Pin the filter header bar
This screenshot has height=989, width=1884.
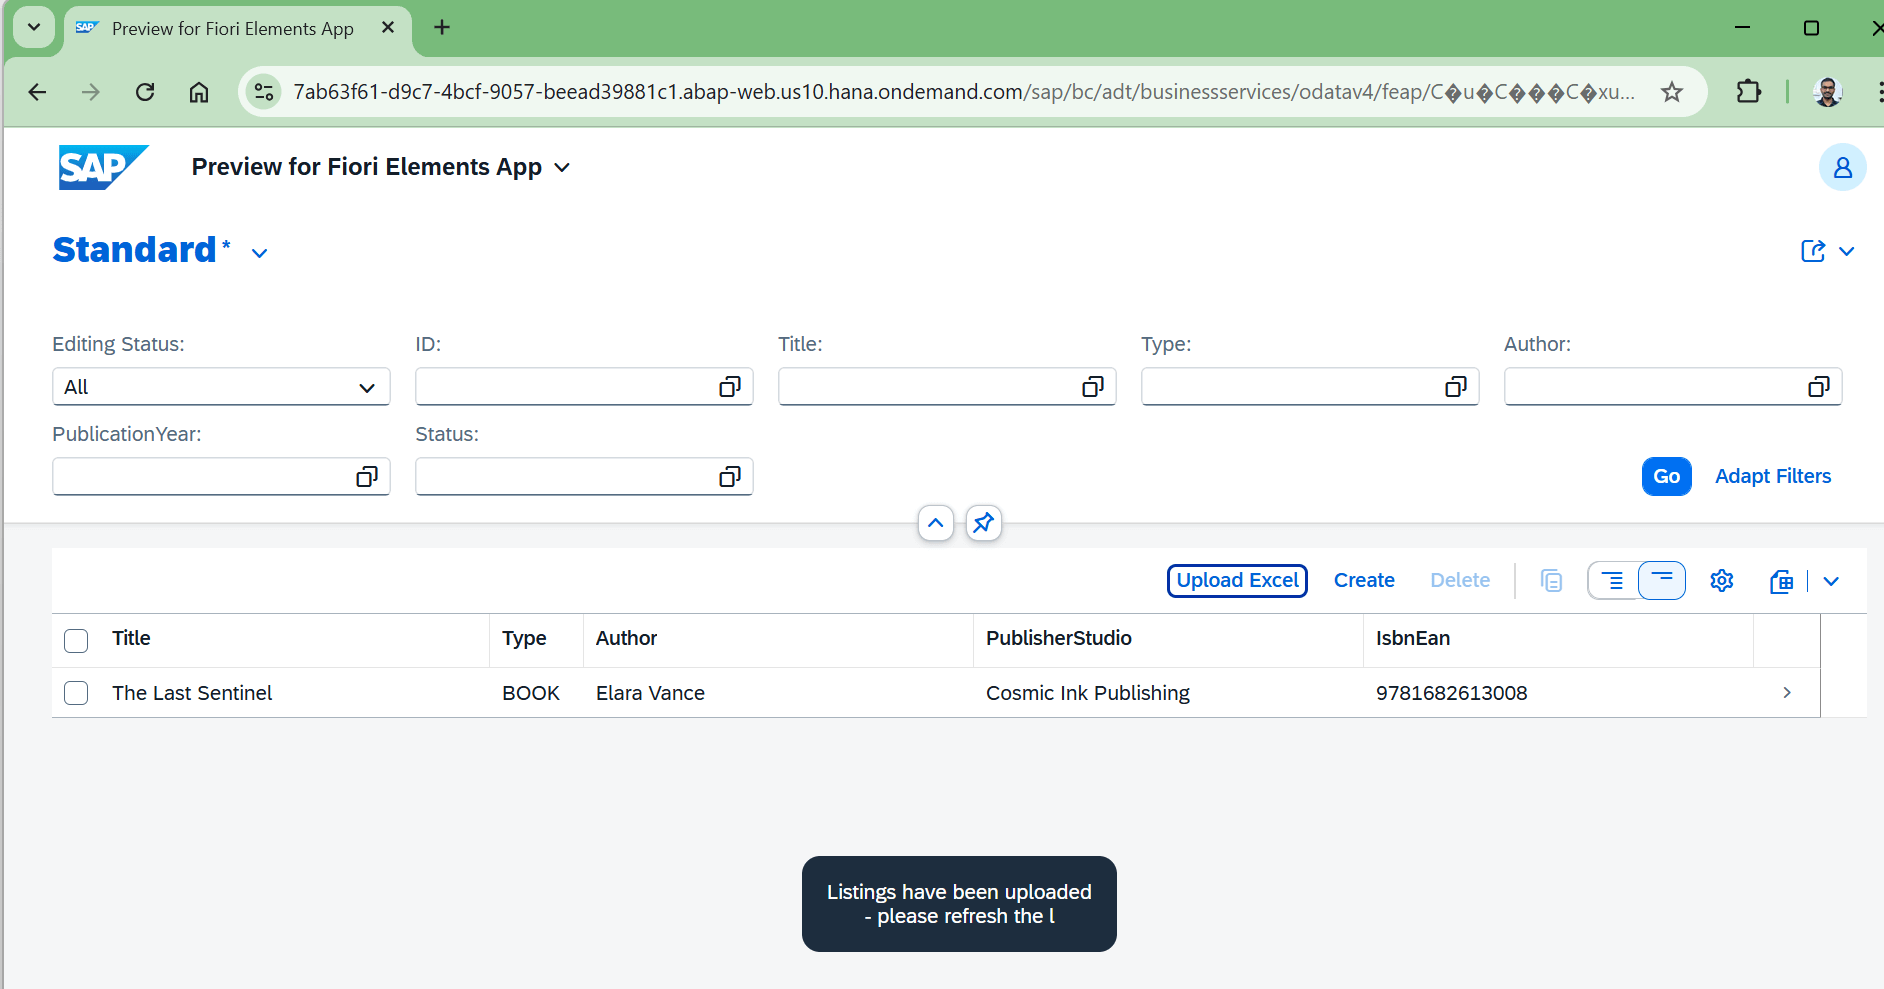[984, 523]
